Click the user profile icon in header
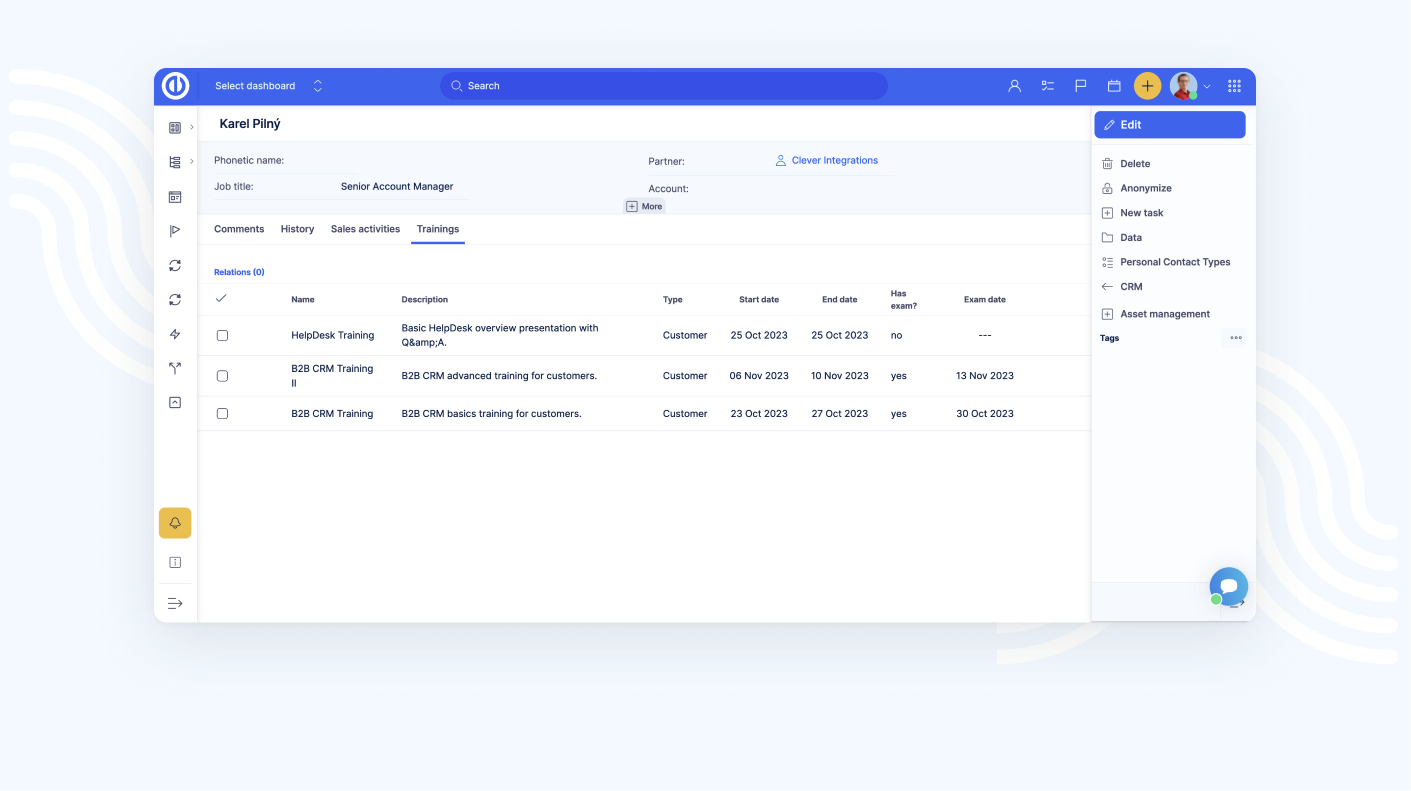The width and height of the screenshot is (1411, 791). point(1014,86)
